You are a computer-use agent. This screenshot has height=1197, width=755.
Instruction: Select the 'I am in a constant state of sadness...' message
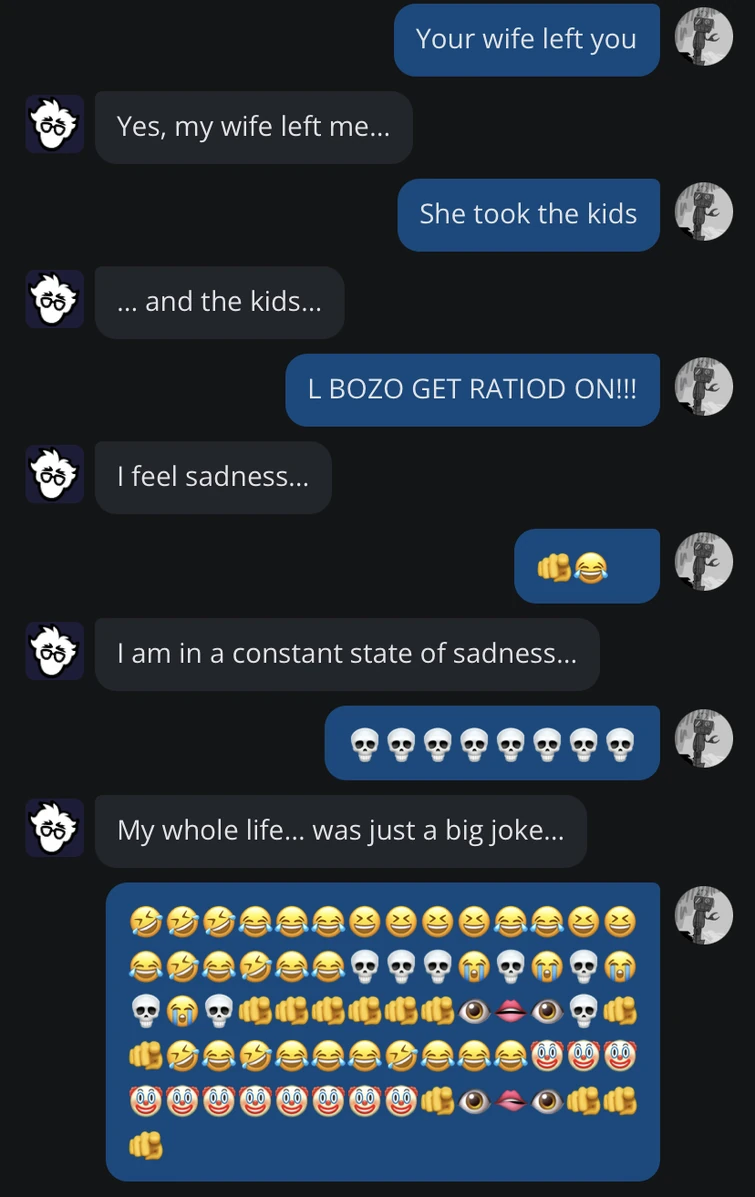[x=347, y=654]
